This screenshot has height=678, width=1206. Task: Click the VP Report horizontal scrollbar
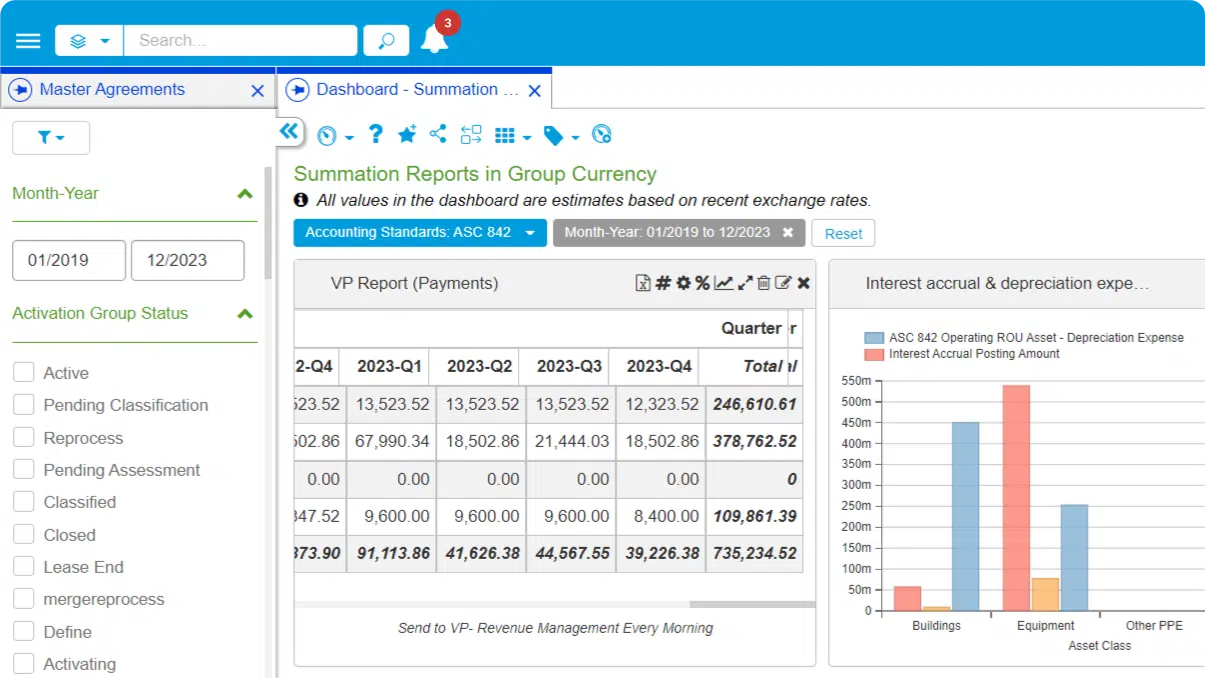click(752, 604)
